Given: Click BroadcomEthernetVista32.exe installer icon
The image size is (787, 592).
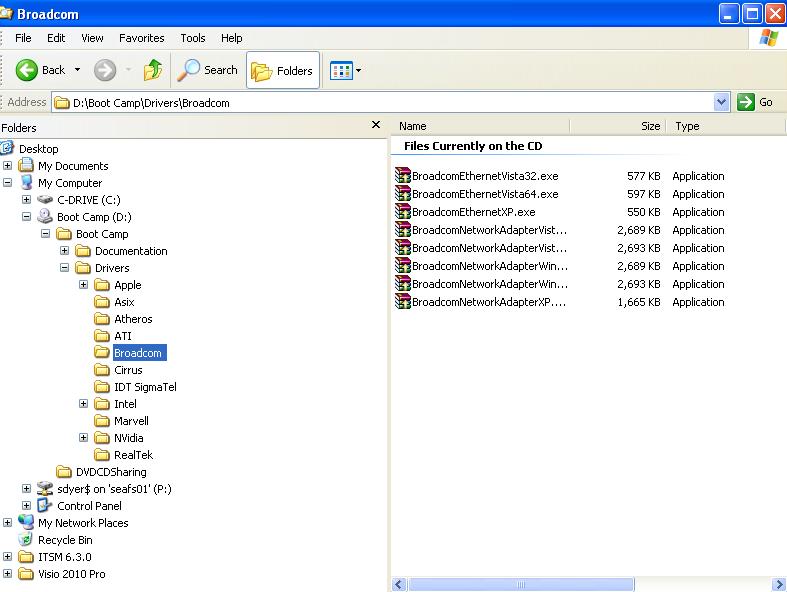Looking at the screenshot, I should (x=403, y=176).
